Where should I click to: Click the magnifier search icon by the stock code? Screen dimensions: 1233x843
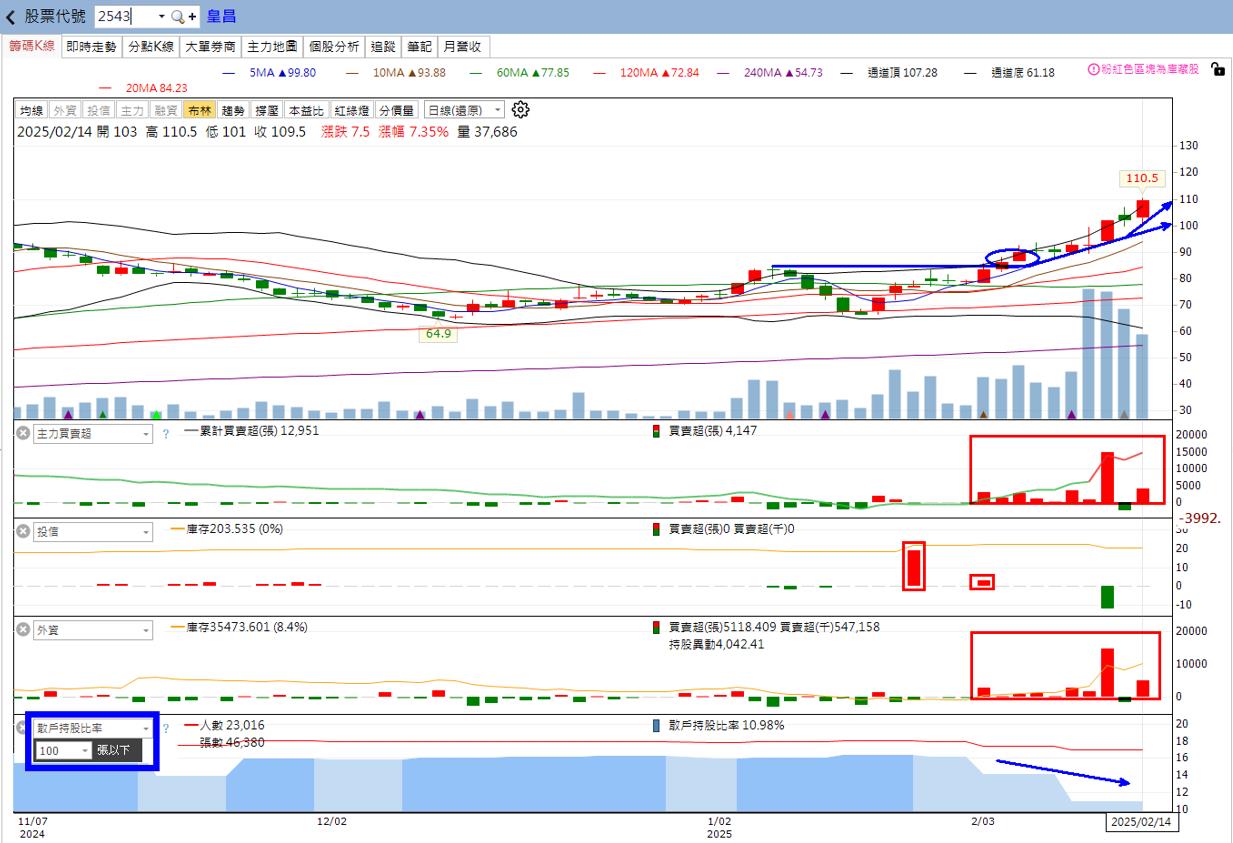177,17
